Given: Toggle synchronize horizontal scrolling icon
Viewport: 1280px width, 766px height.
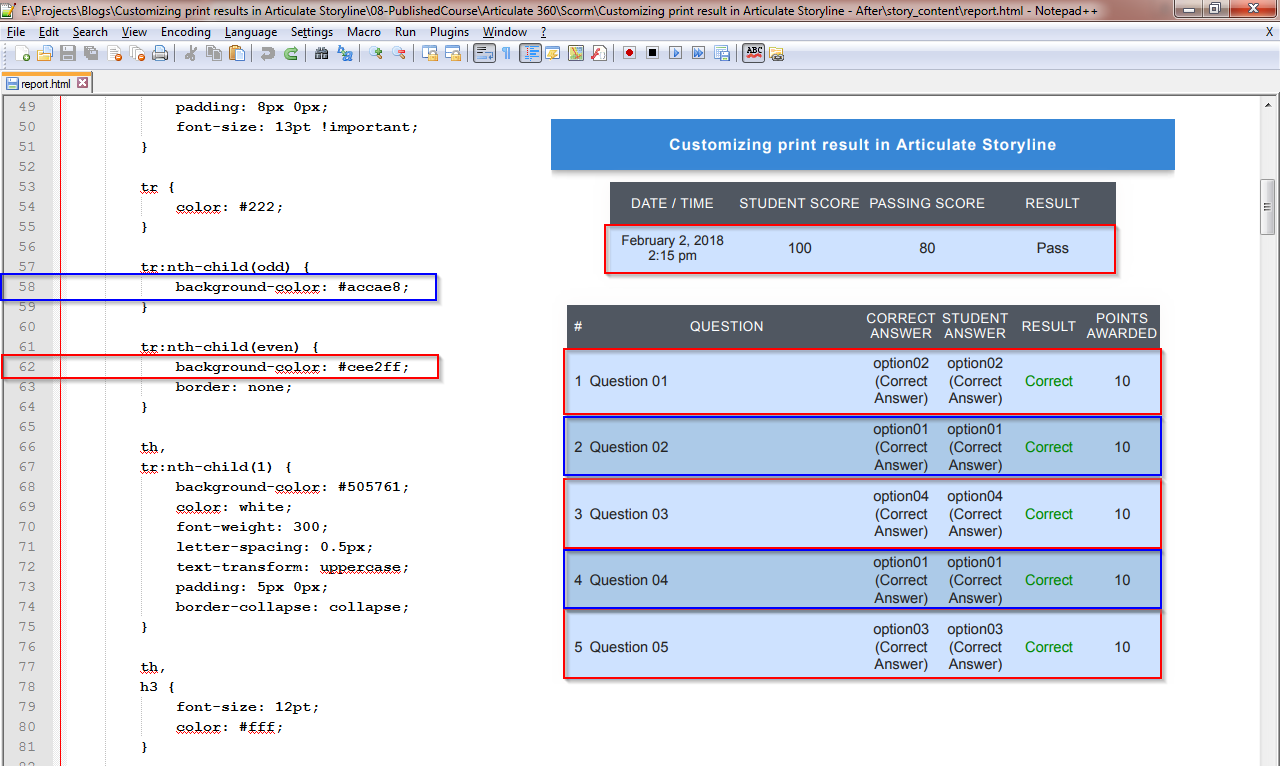Looking at the screenshot, I should point(453,53).
